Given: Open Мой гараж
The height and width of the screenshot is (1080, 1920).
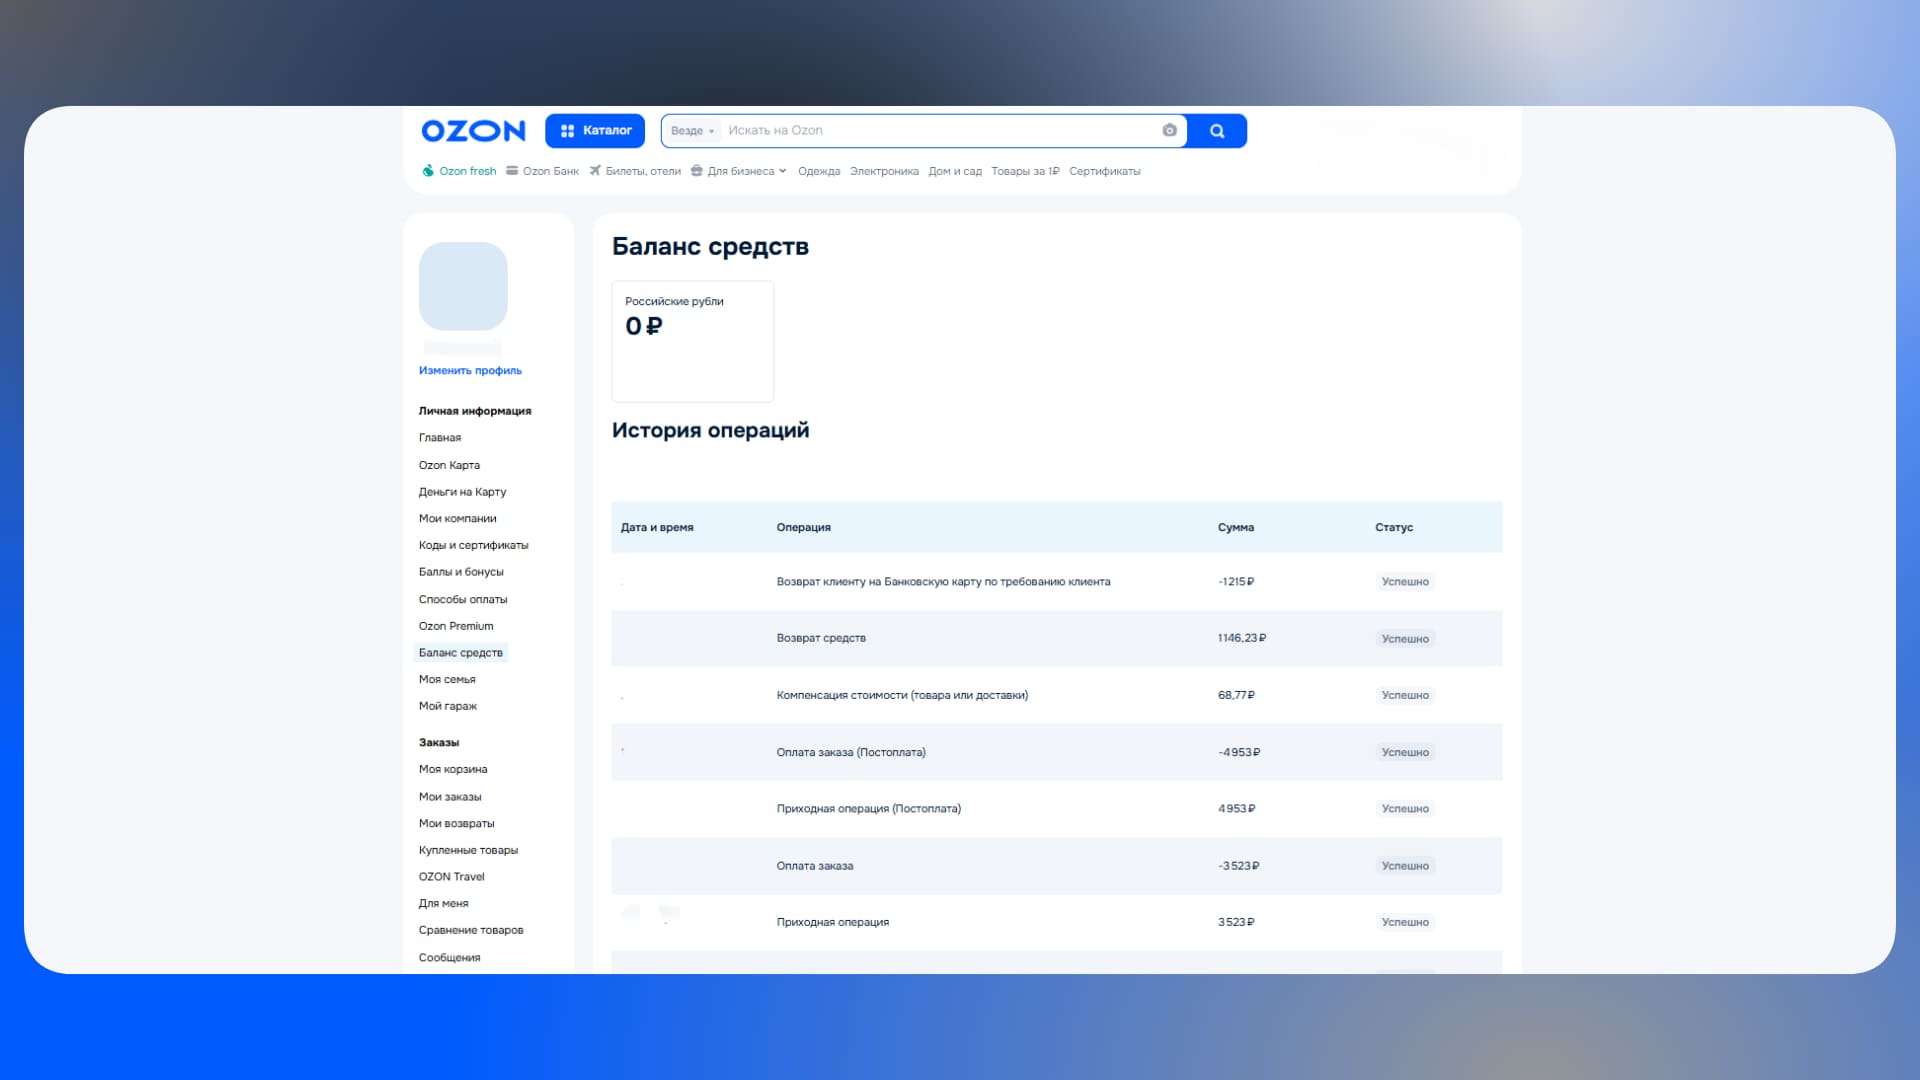Looking at the screenshot, I should [x=448, y=706].
